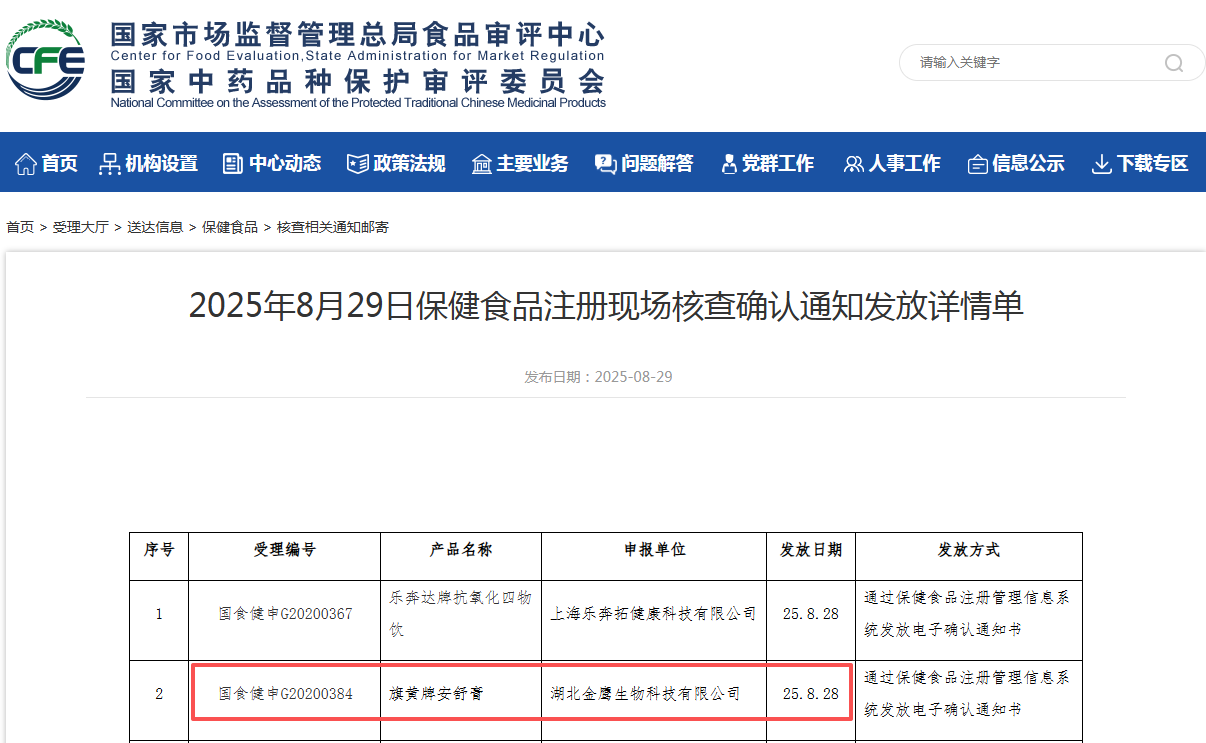Image resolution: width=1206 pixels, height=743 pixels.
Task: Go to 保健食品 in the breadcrumb
Action: coord(230,227)
